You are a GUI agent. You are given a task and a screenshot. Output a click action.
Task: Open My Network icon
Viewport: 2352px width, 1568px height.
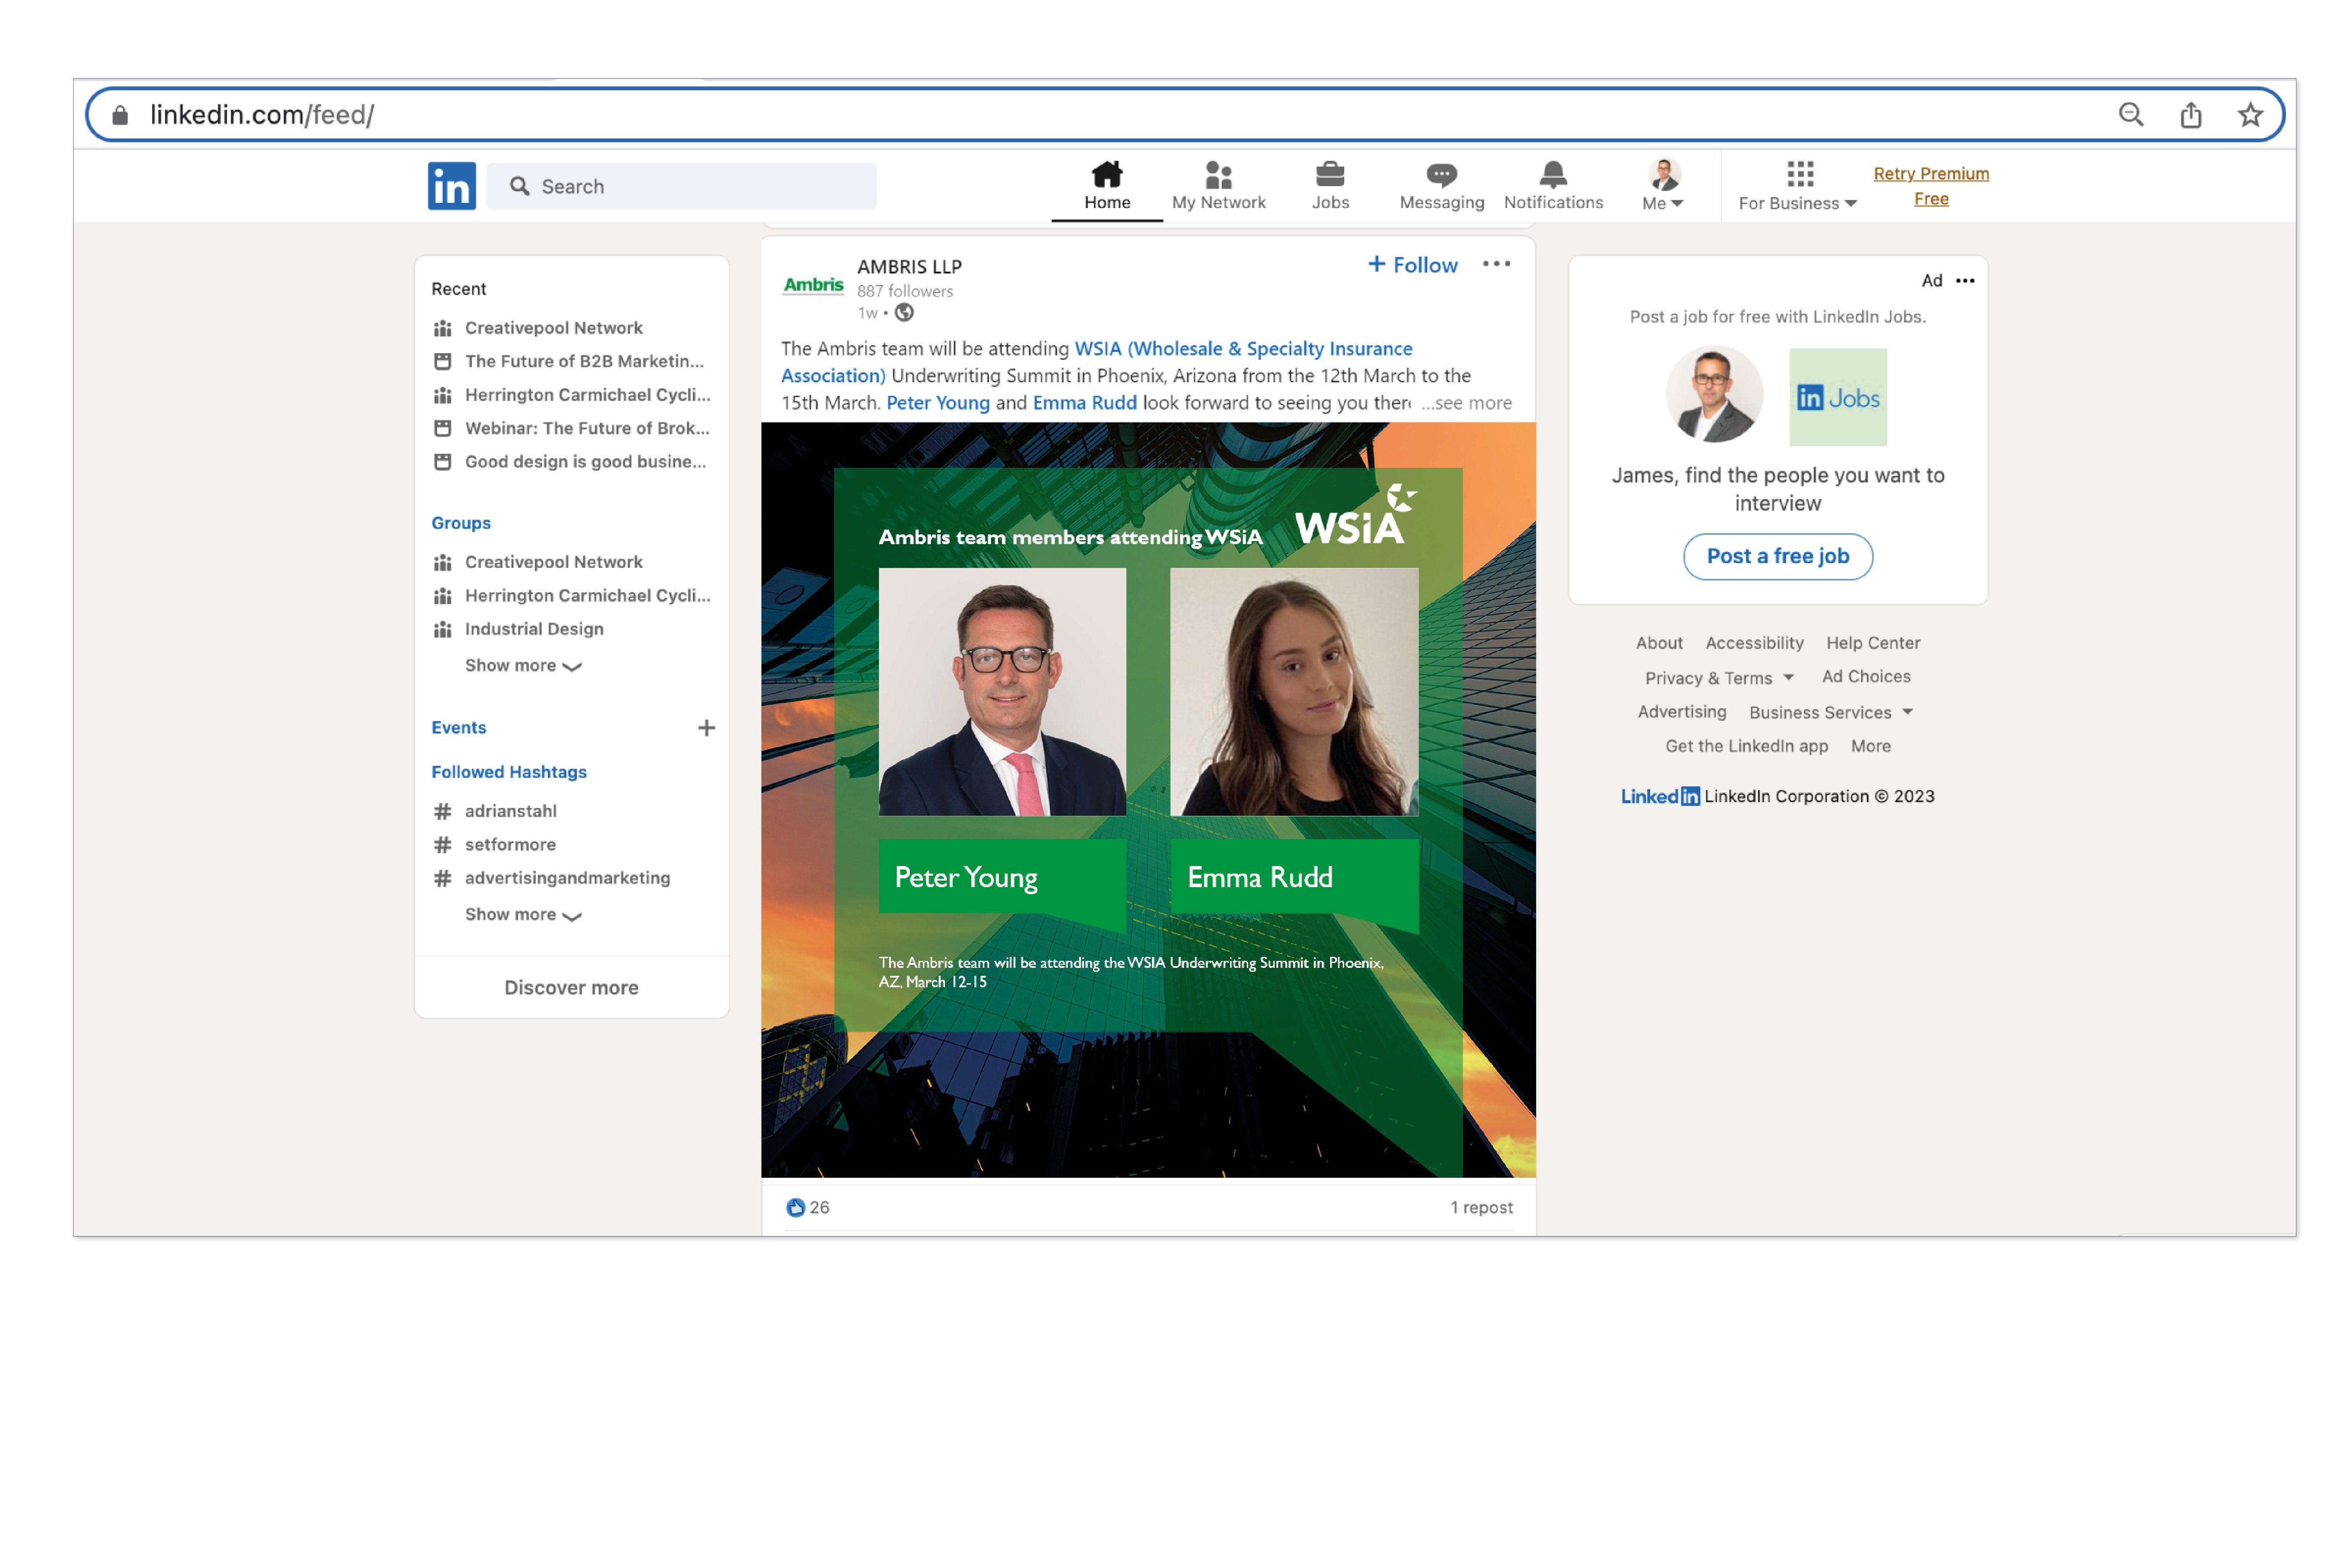(x=1218, y=175)
